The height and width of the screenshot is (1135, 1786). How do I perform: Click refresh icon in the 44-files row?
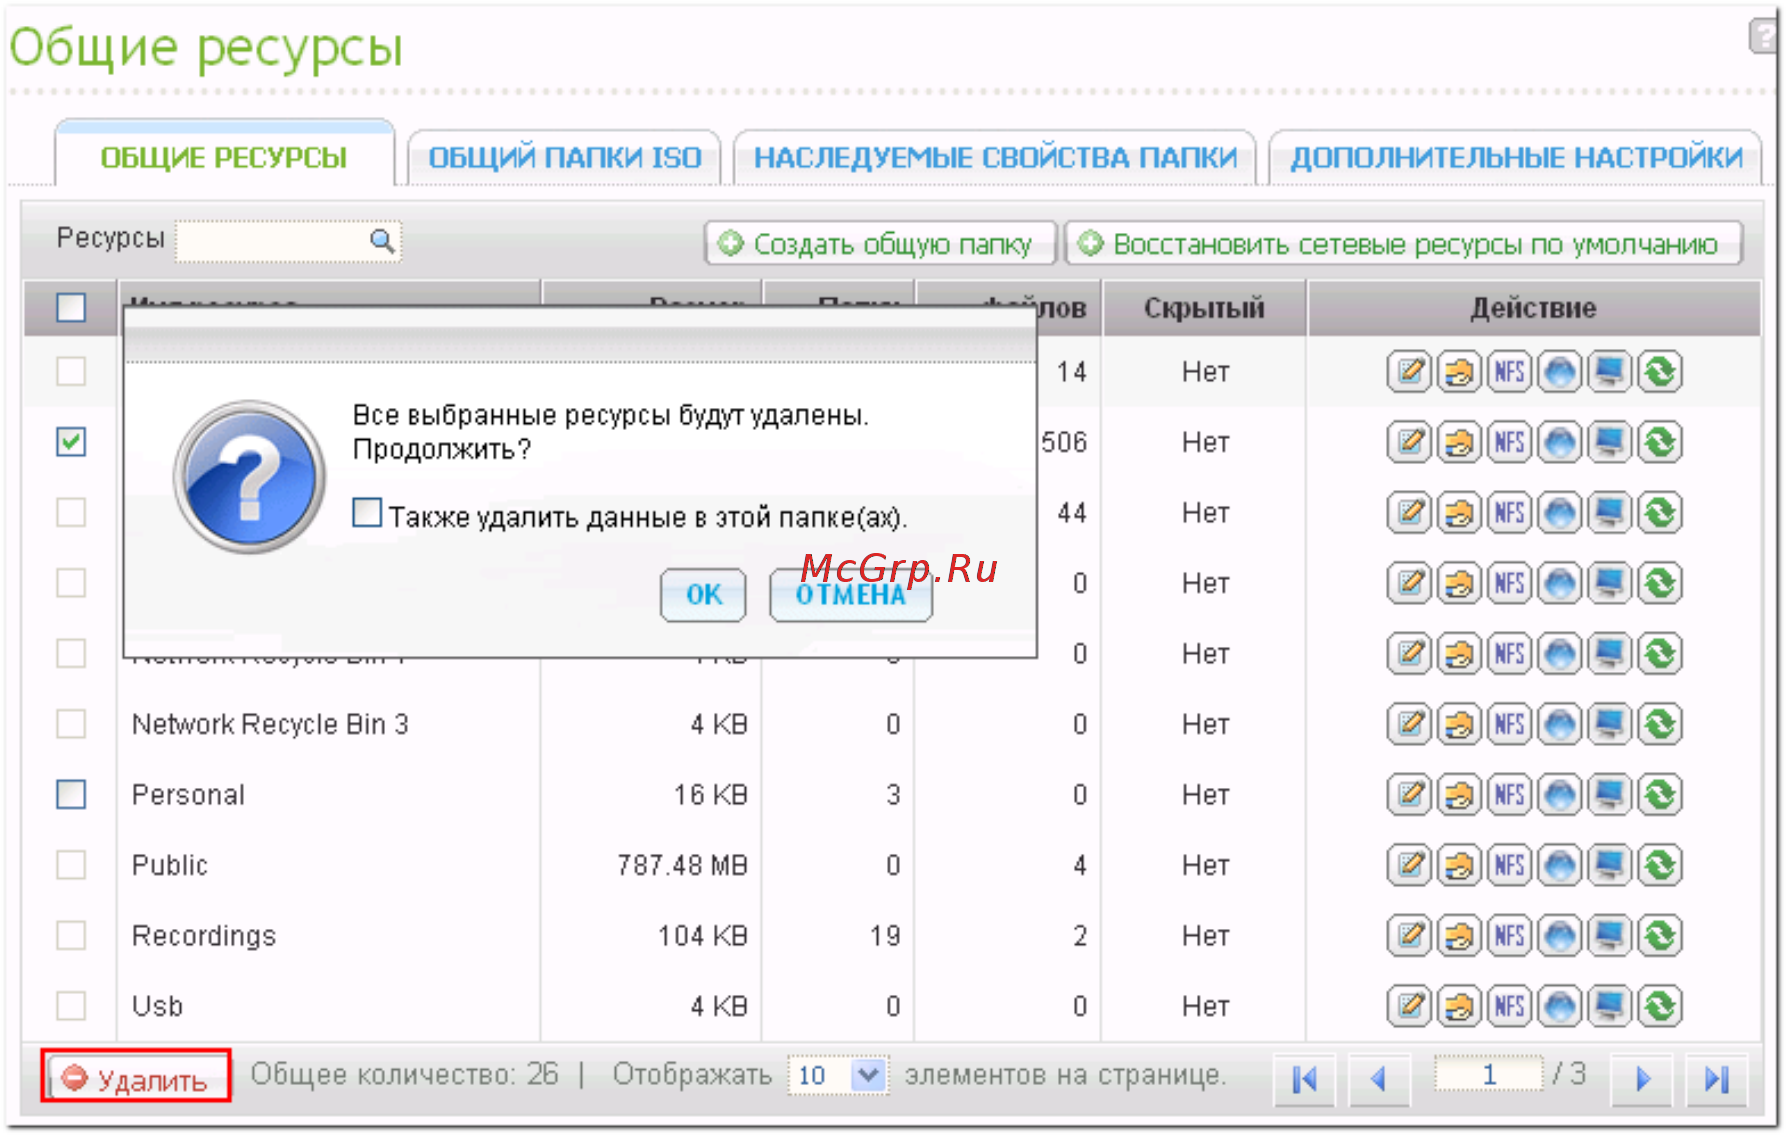pyautogui.click(x=1661, y=513)
